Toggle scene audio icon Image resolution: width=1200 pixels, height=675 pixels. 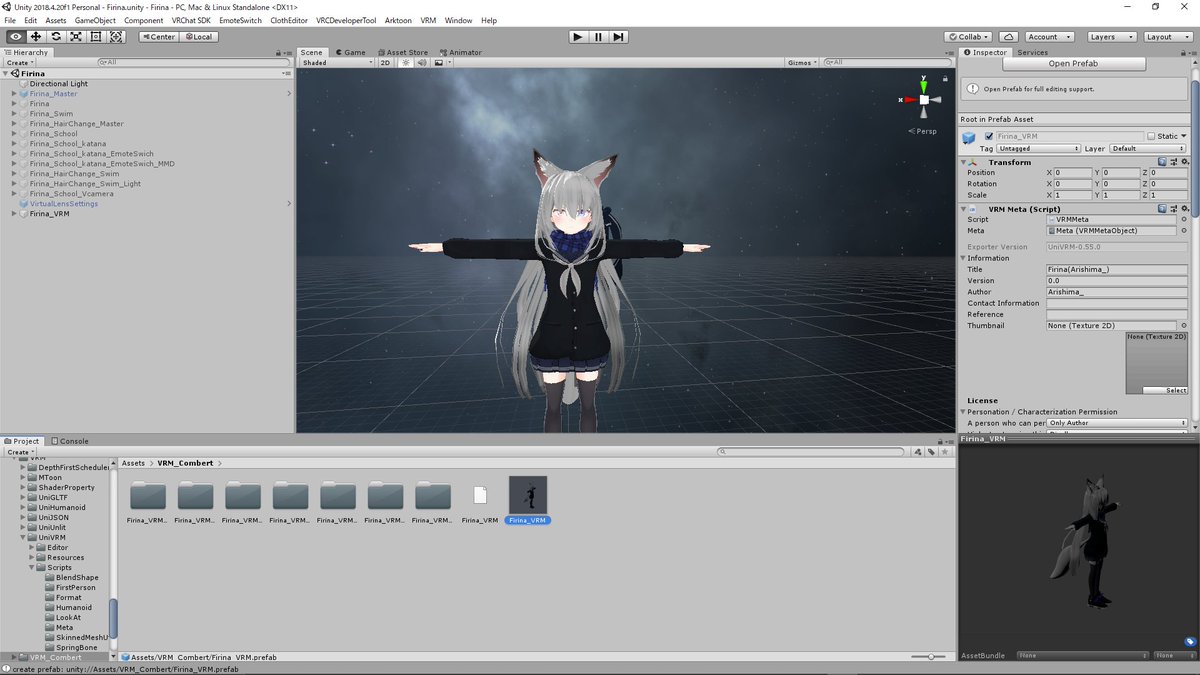tap(421, 62)
